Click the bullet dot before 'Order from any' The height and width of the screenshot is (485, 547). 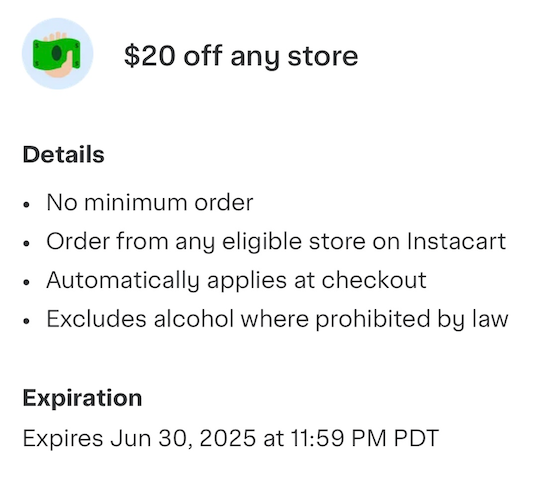[x=26, y=244]
